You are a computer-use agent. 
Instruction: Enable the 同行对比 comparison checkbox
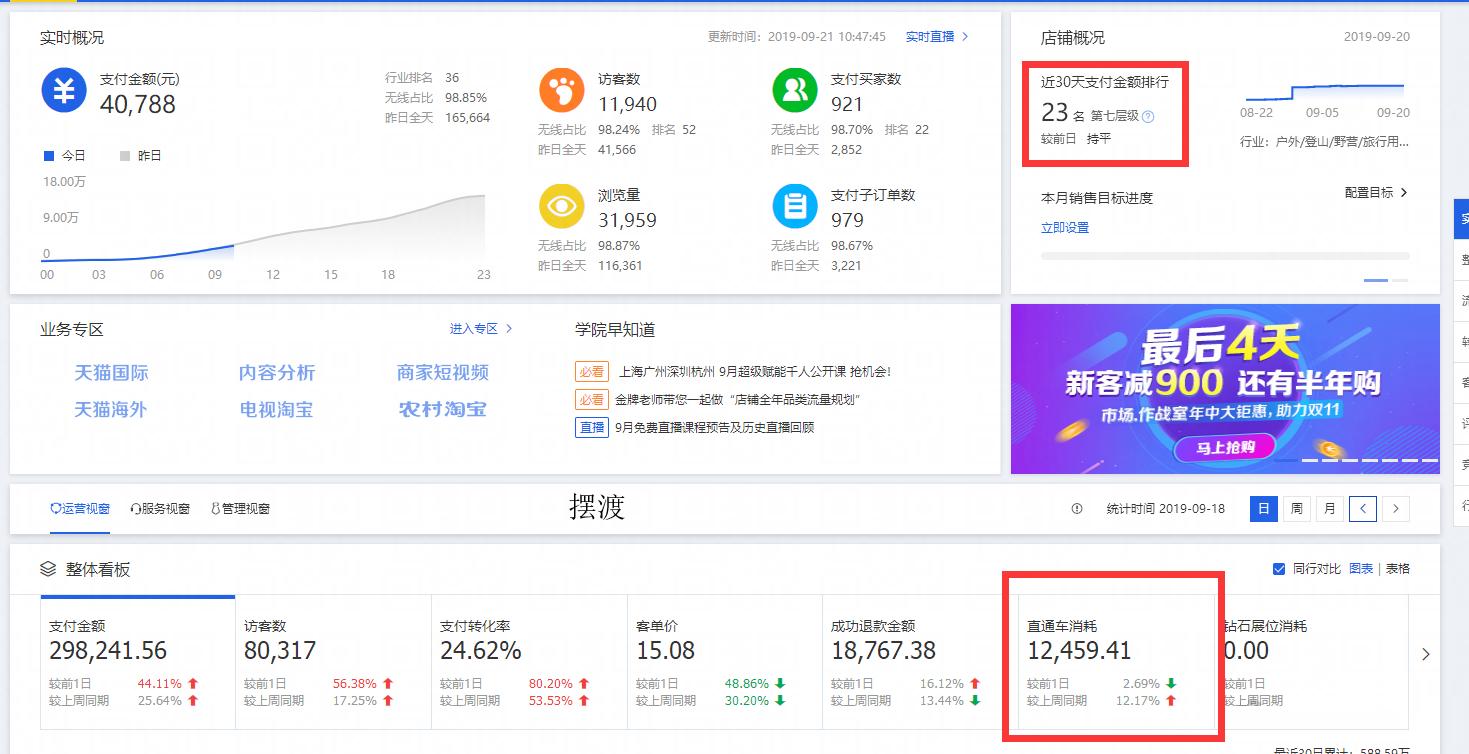[x=1279, y=568]
